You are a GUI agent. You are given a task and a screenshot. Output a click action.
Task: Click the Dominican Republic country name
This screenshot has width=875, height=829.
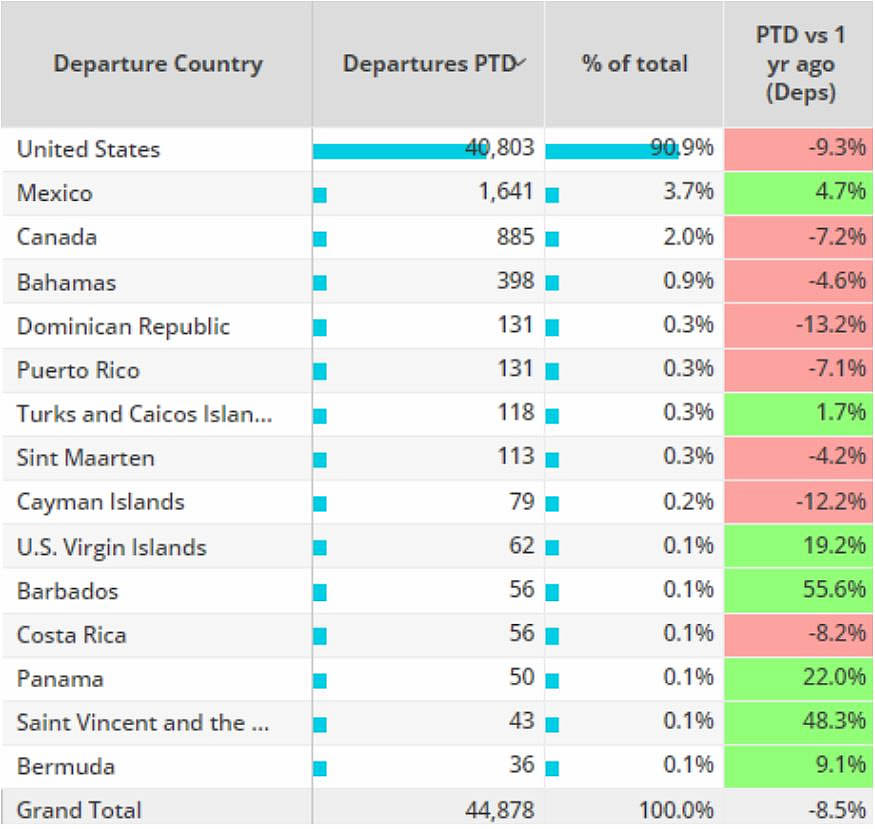click(x=123, y=326)
